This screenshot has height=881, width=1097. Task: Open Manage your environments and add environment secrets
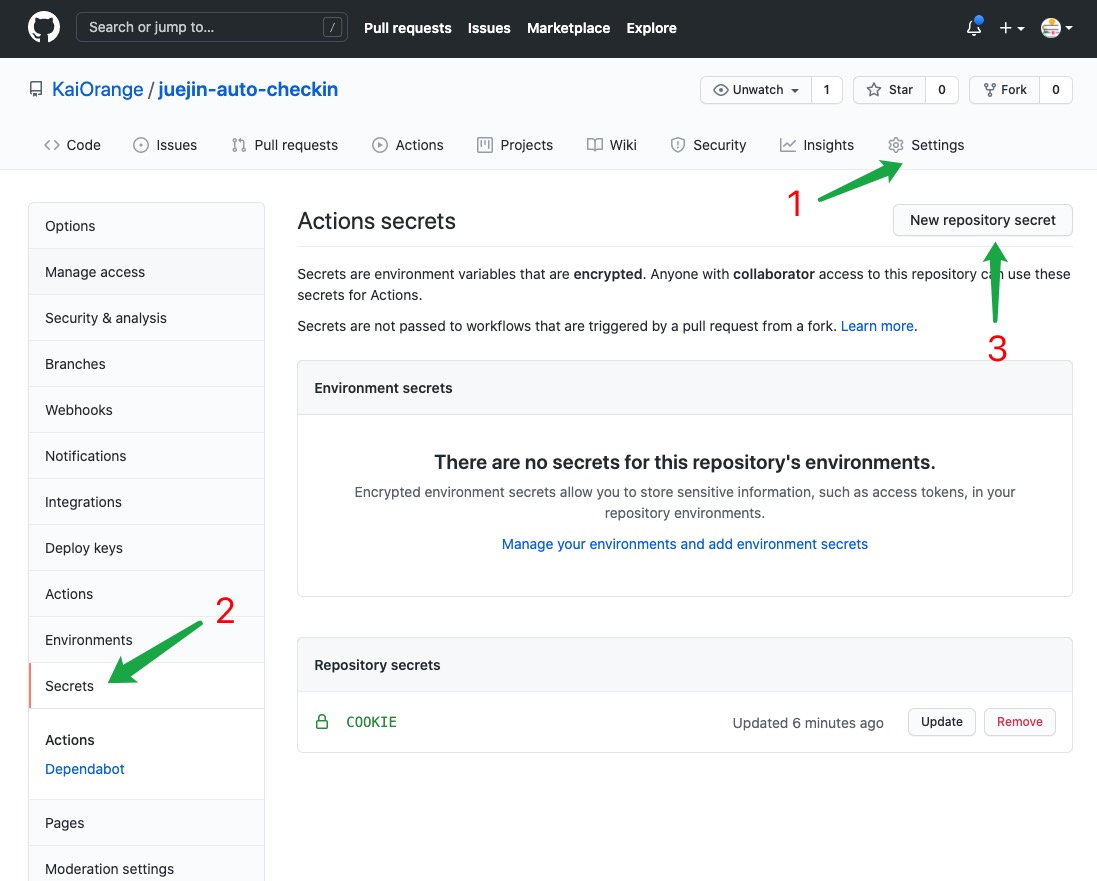(x=684, y=544)
